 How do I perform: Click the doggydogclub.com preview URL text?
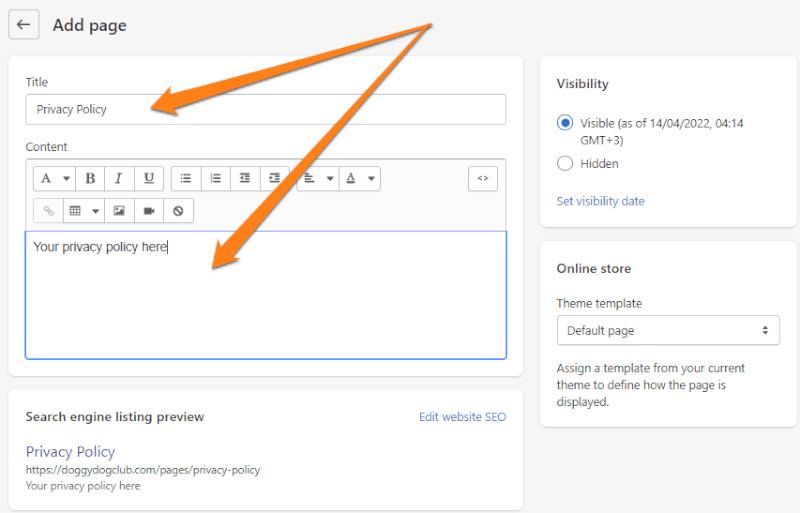click(143, 470)
